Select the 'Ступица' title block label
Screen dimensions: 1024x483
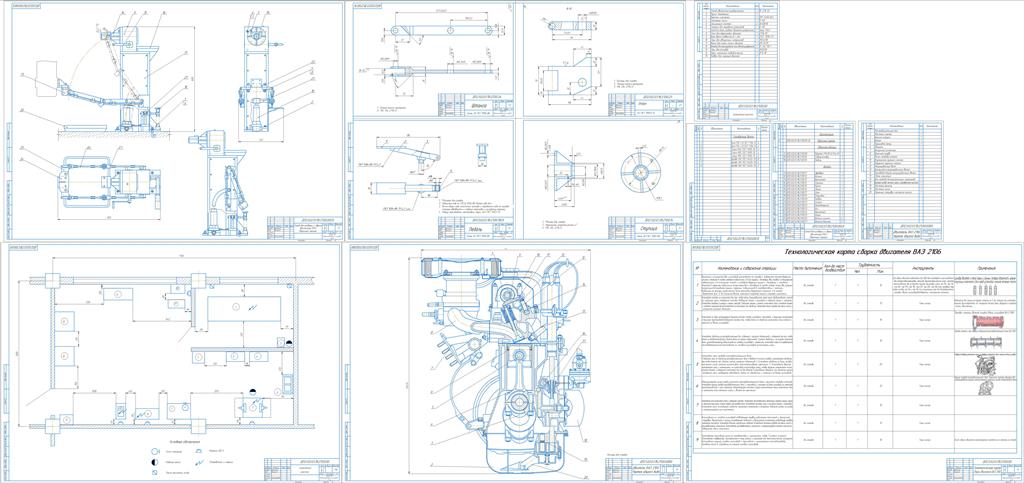pyautogui.click(x=649, y=230)
